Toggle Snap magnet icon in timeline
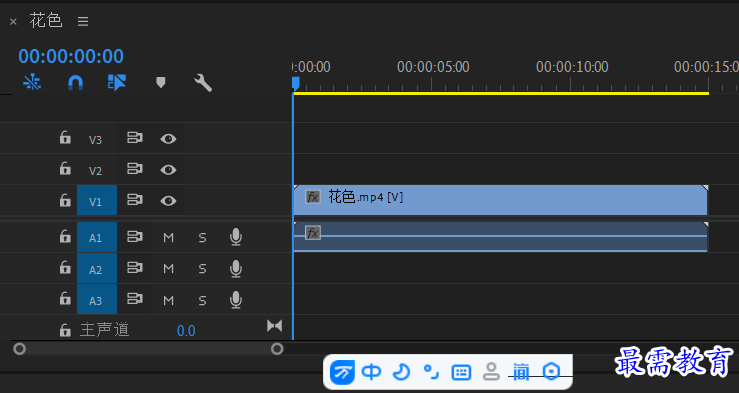The height and width of the screenshot is (393, 739). (x=75, y=83)
